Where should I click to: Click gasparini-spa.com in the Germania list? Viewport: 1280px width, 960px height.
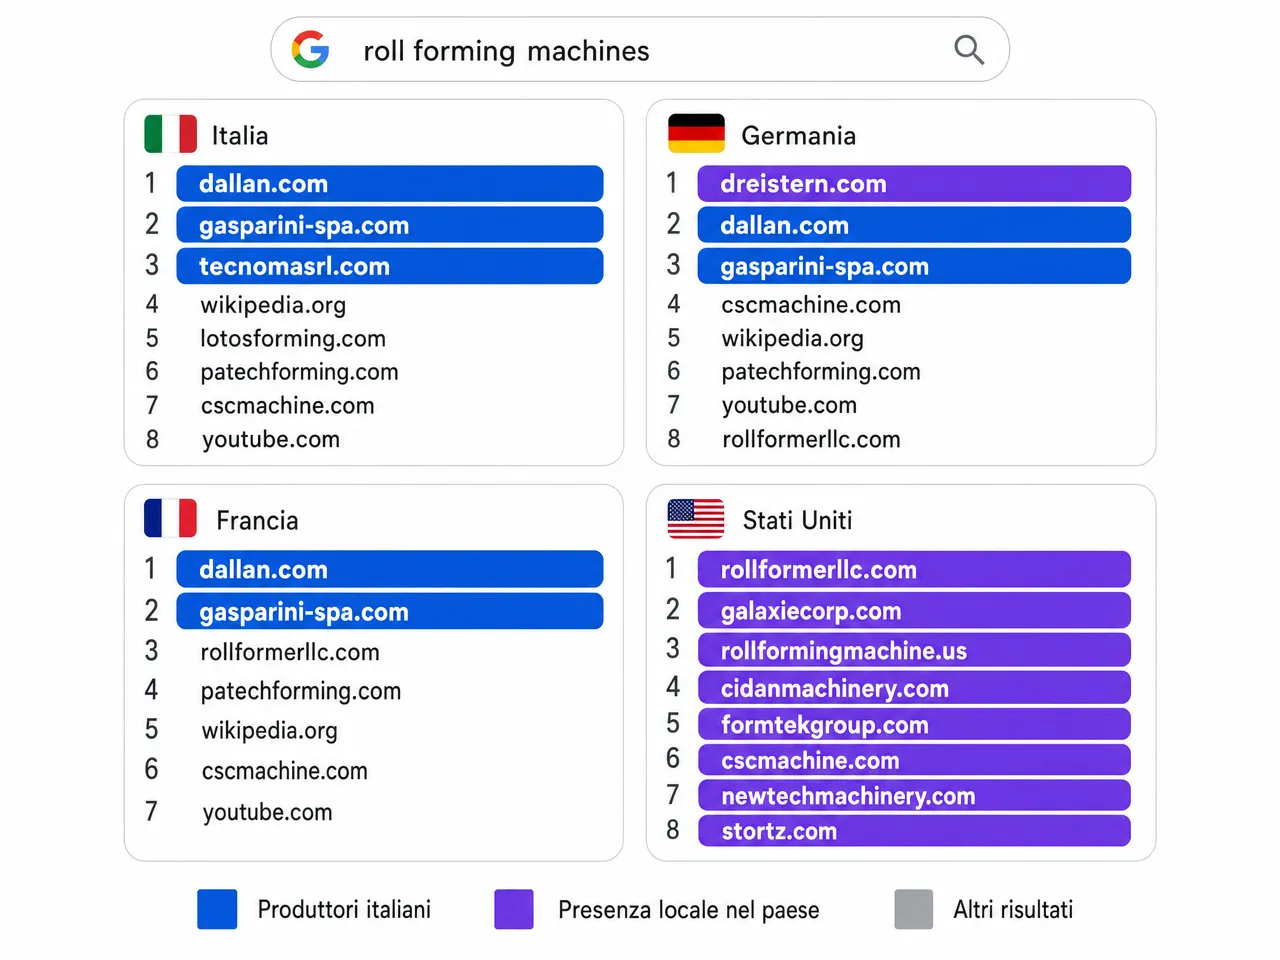click(914, 266)
